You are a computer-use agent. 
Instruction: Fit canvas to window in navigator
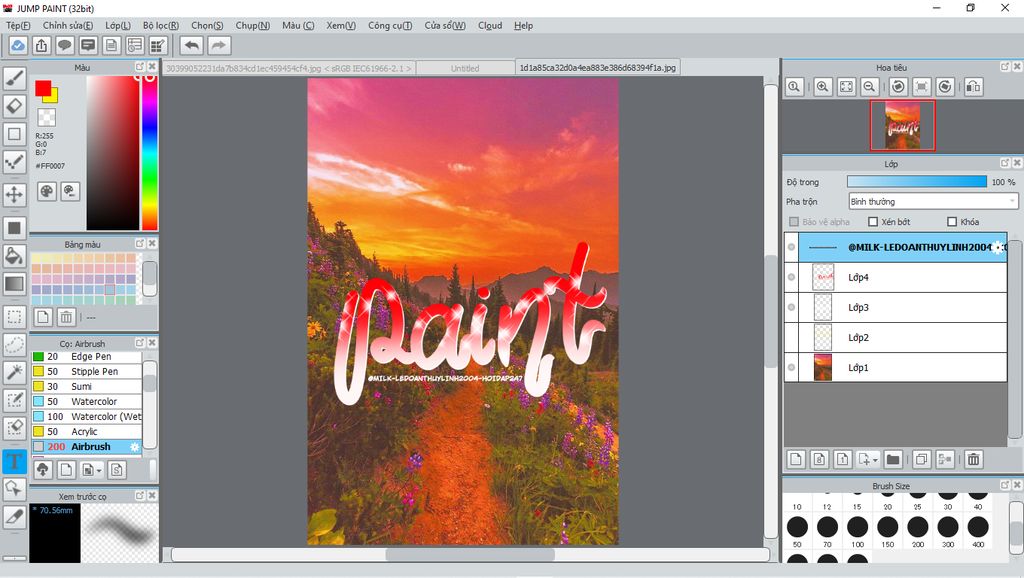[846, 86]
